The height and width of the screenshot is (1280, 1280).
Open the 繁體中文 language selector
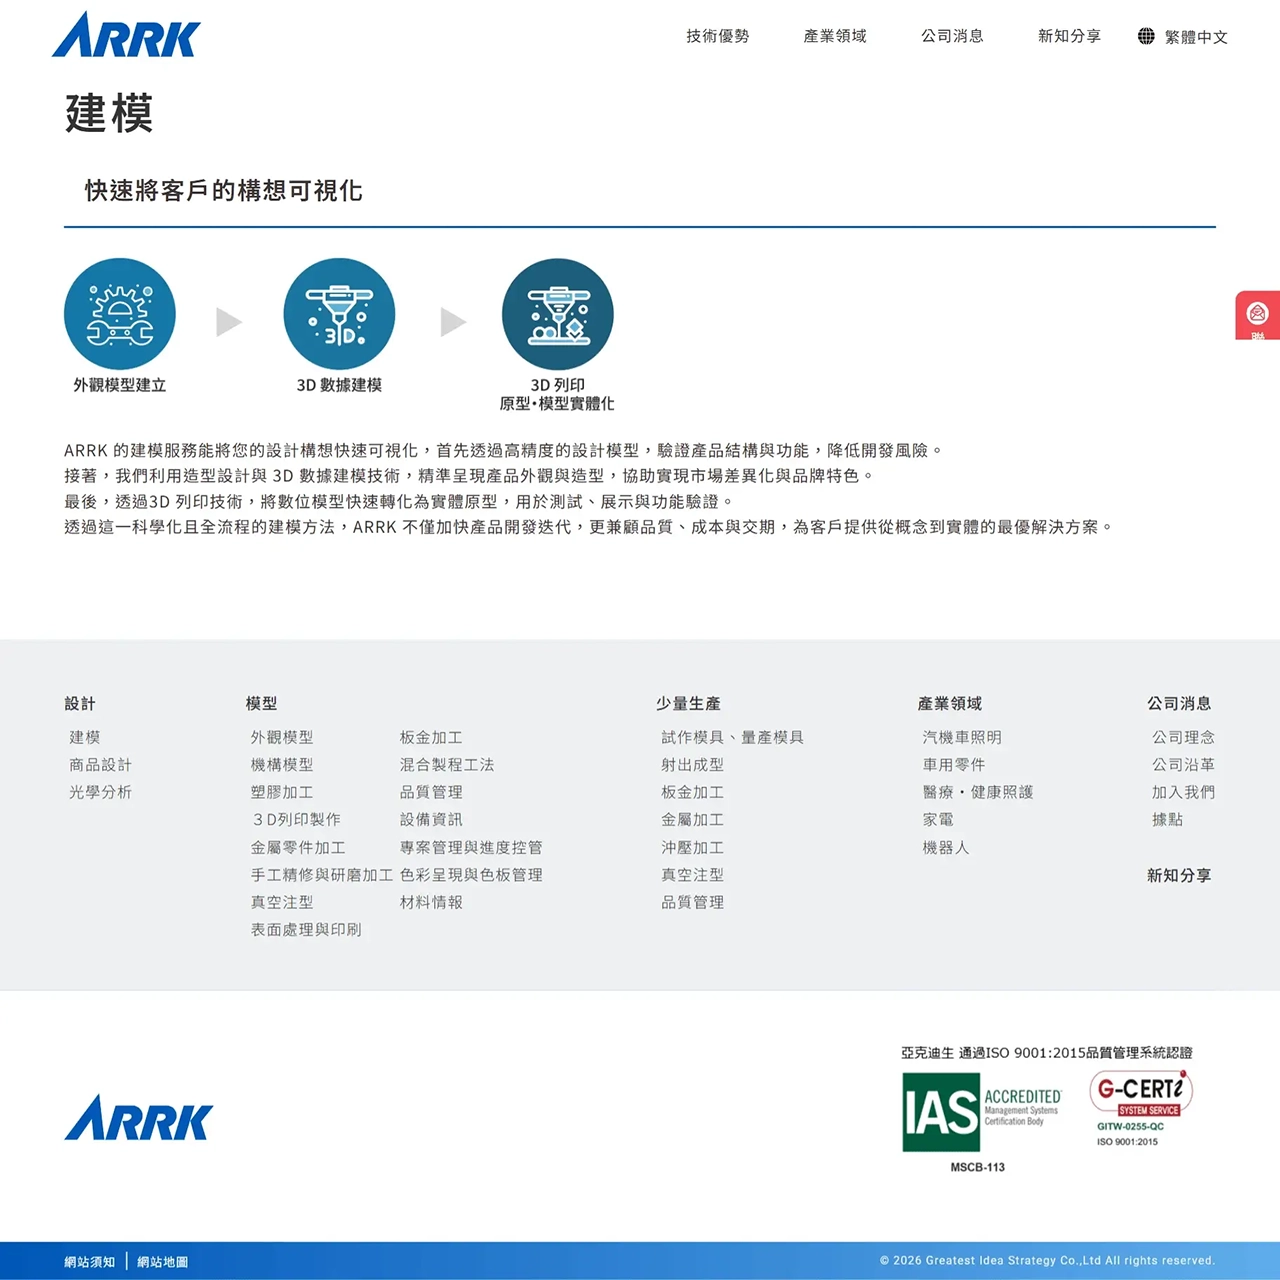pos(1196,37)
